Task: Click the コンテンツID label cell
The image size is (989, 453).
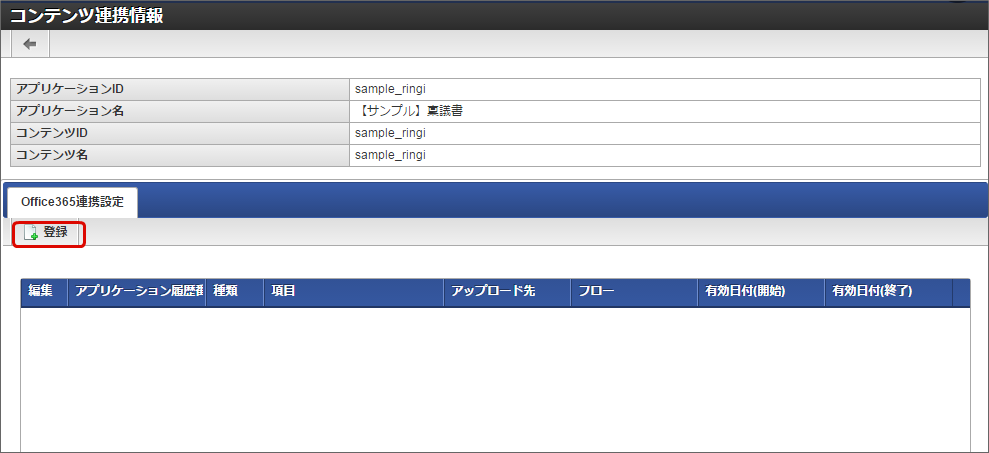Action: (180, 133)
